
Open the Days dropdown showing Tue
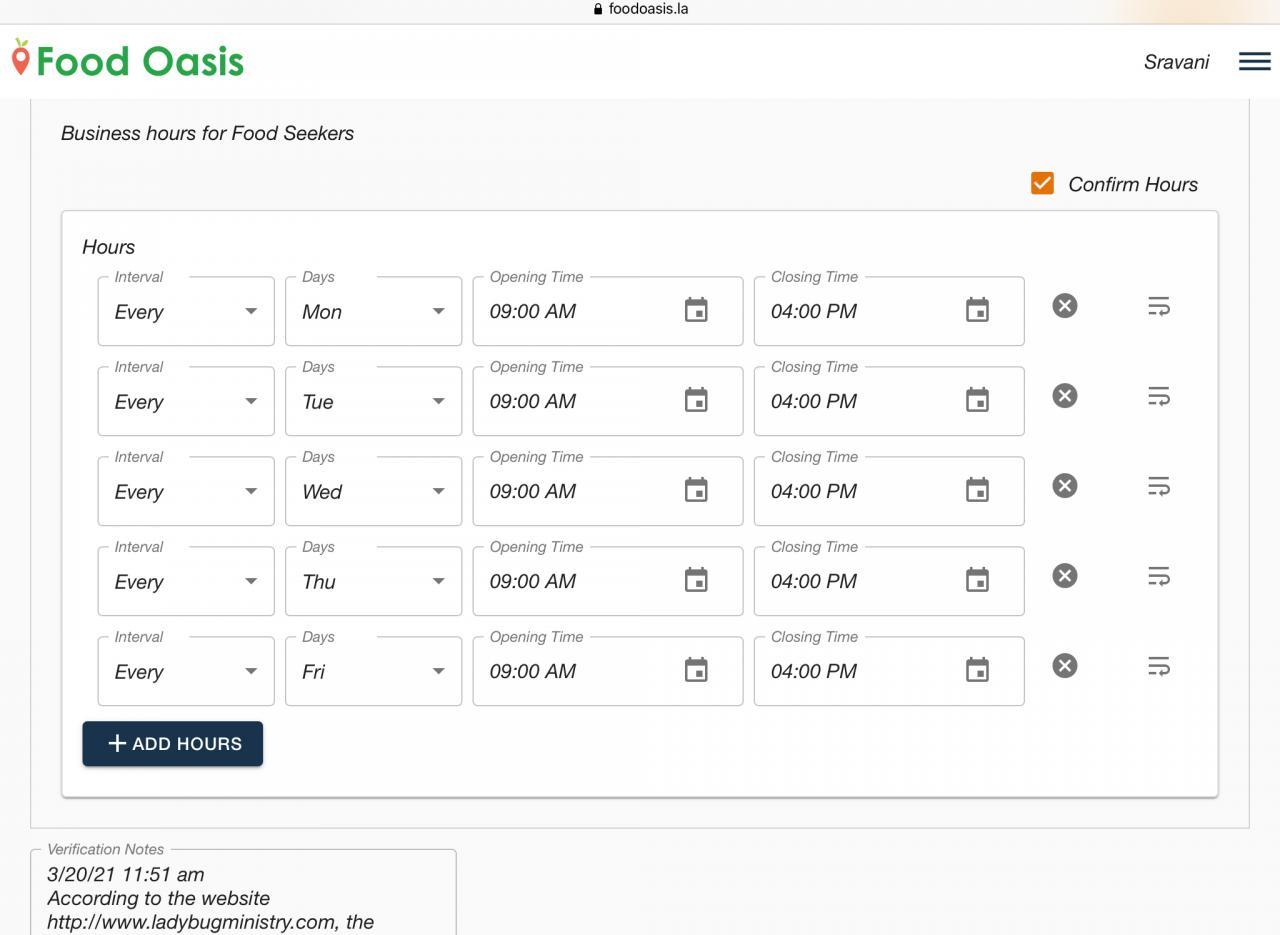374,401
